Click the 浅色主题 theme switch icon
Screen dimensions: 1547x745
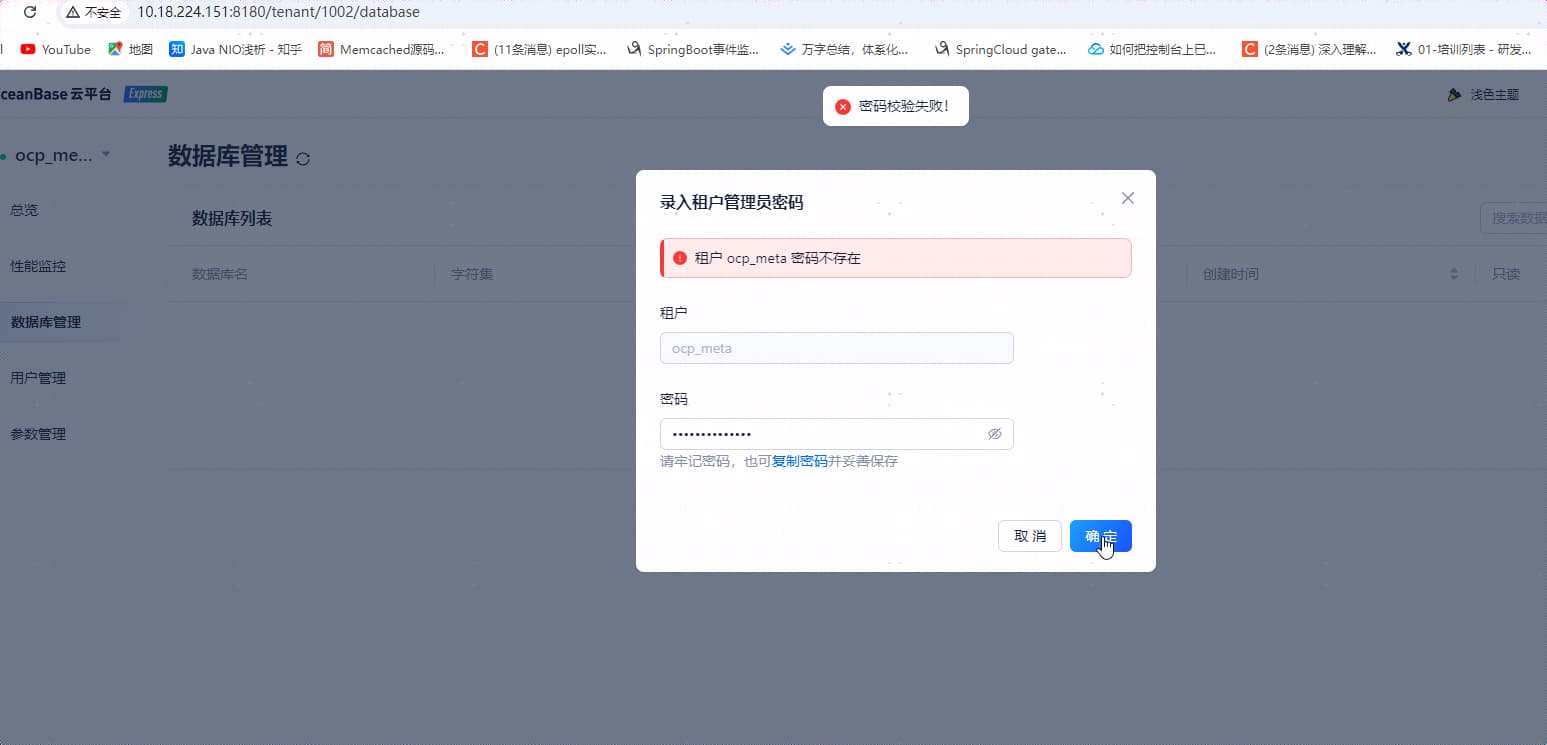1454,95
